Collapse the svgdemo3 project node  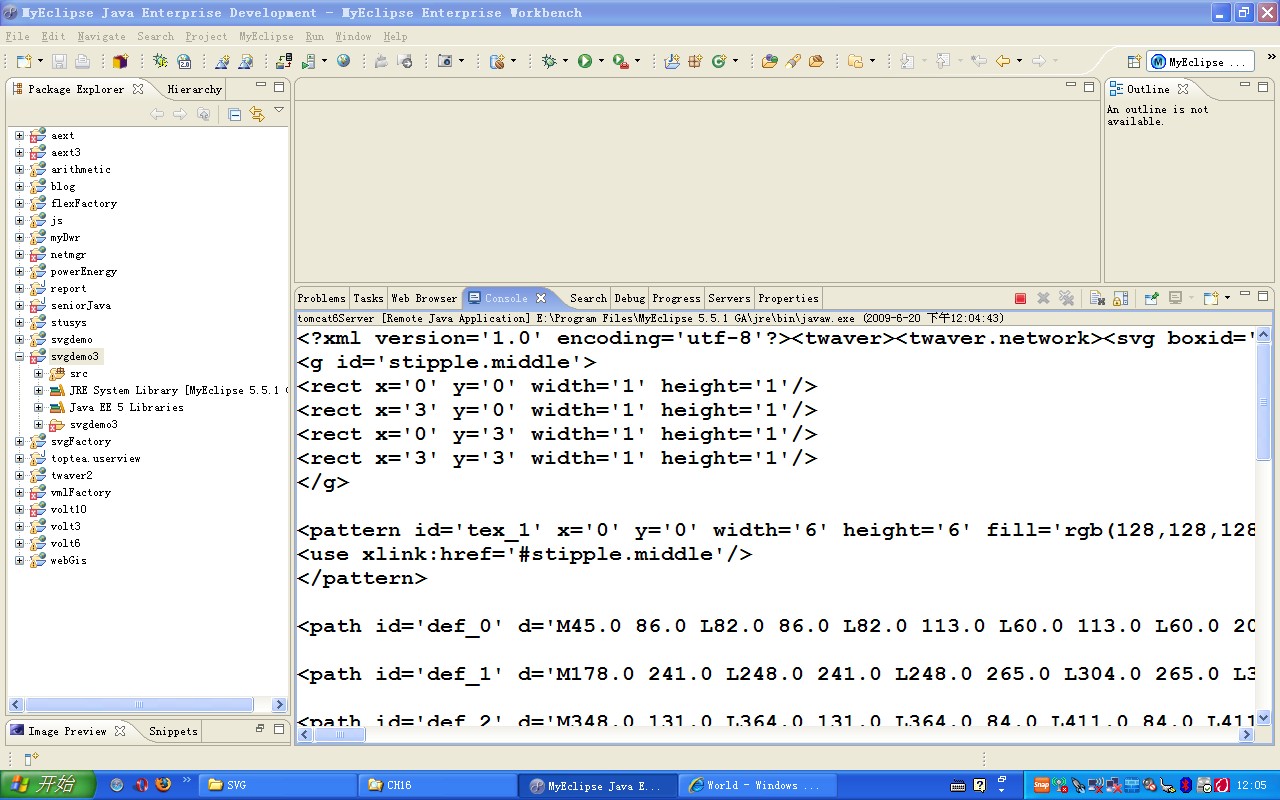pyautogui.click(x=19, y=356)
